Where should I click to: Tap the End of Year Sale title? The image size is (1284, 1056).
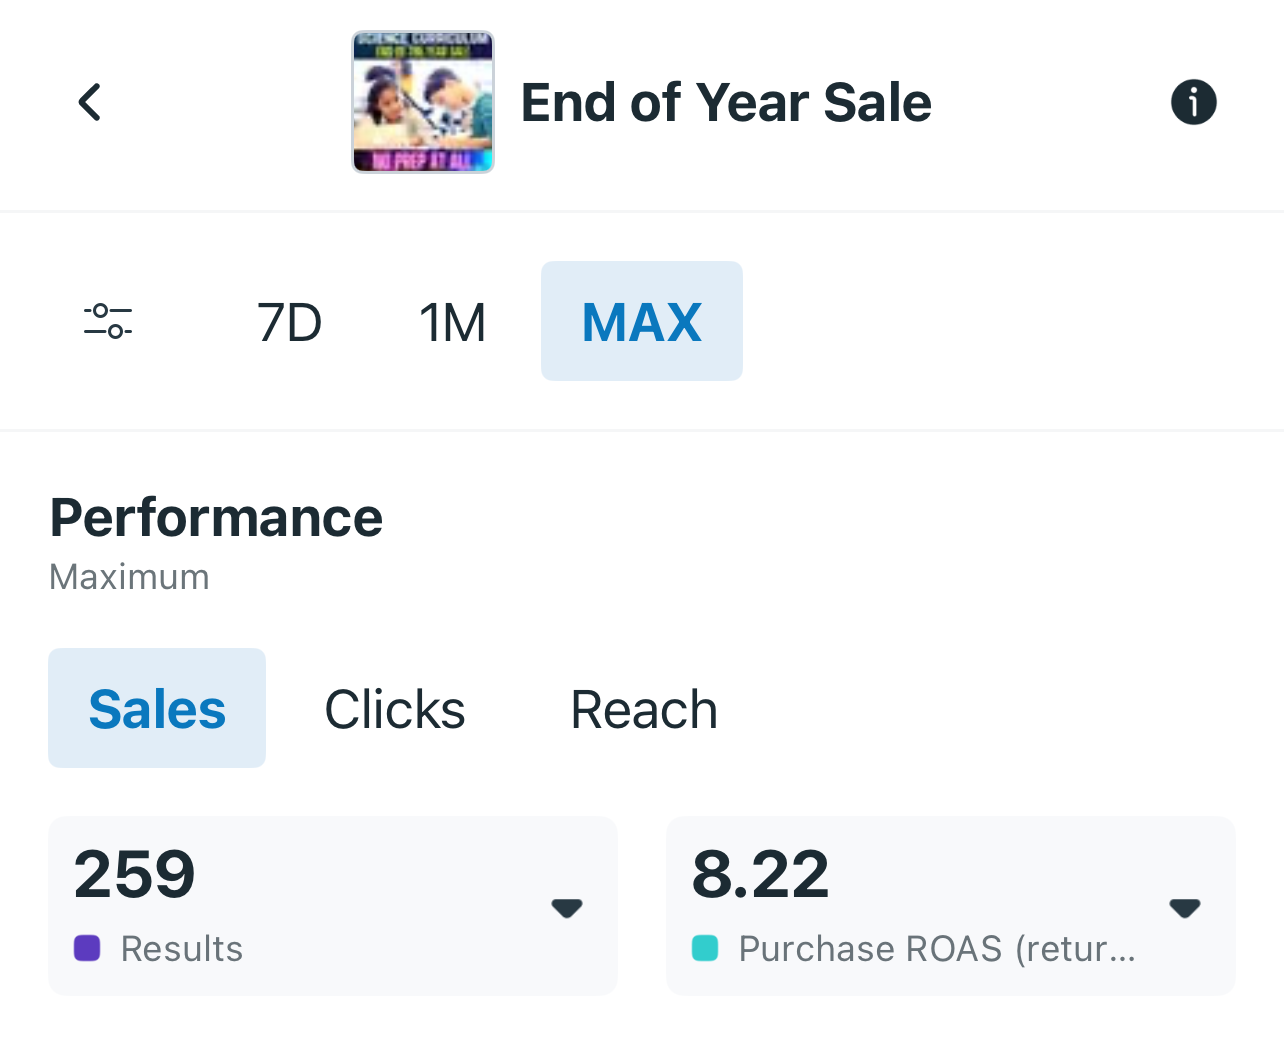click(726, 102)
